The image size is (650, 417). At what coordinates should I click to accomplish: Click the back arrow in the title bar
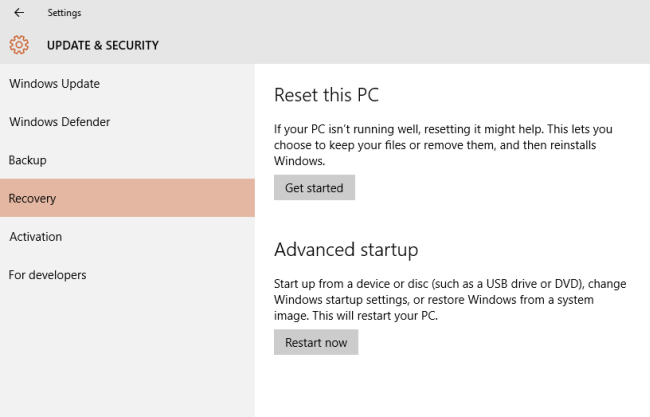(x=19, y=13)
